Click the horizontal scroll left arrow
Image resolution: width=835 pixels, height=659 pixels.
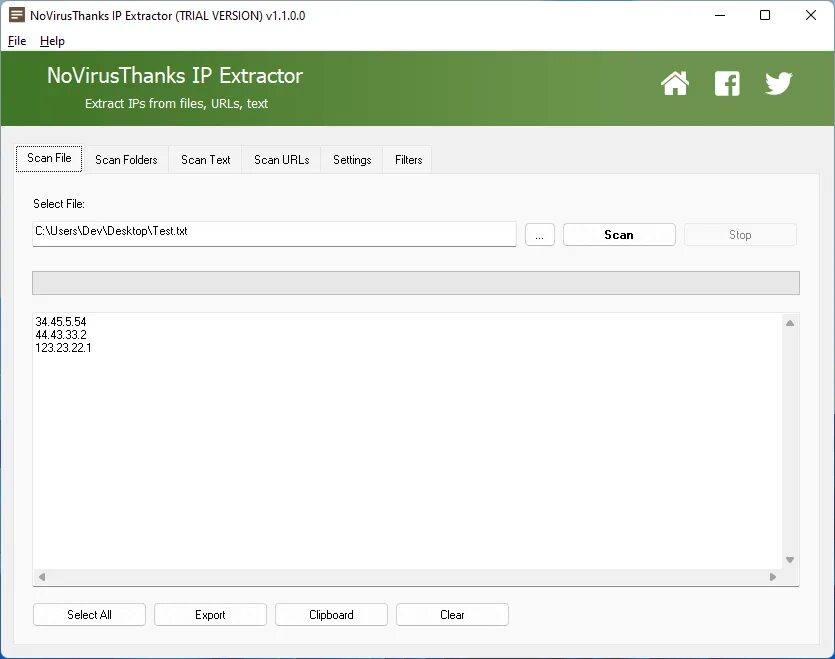42,577
